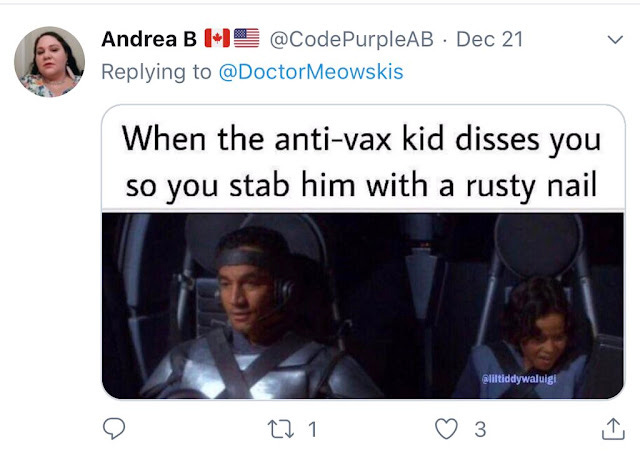Click the meme caption text 'When the anti-vax kid'
Viewport: 640px width, 462px height.
(260, 139)
